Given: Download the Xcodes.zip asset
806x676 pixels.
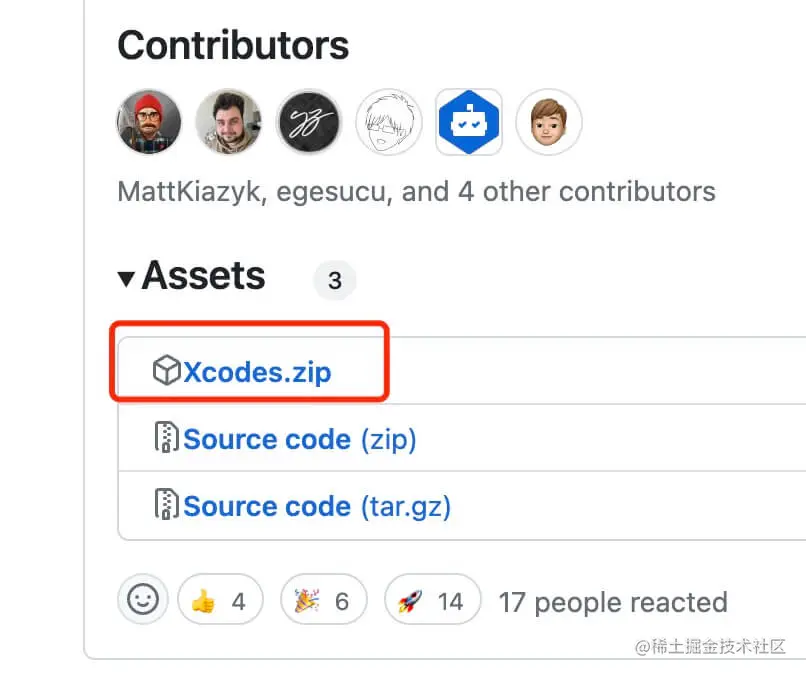Looking at the screenshot, I should [257, 373].
